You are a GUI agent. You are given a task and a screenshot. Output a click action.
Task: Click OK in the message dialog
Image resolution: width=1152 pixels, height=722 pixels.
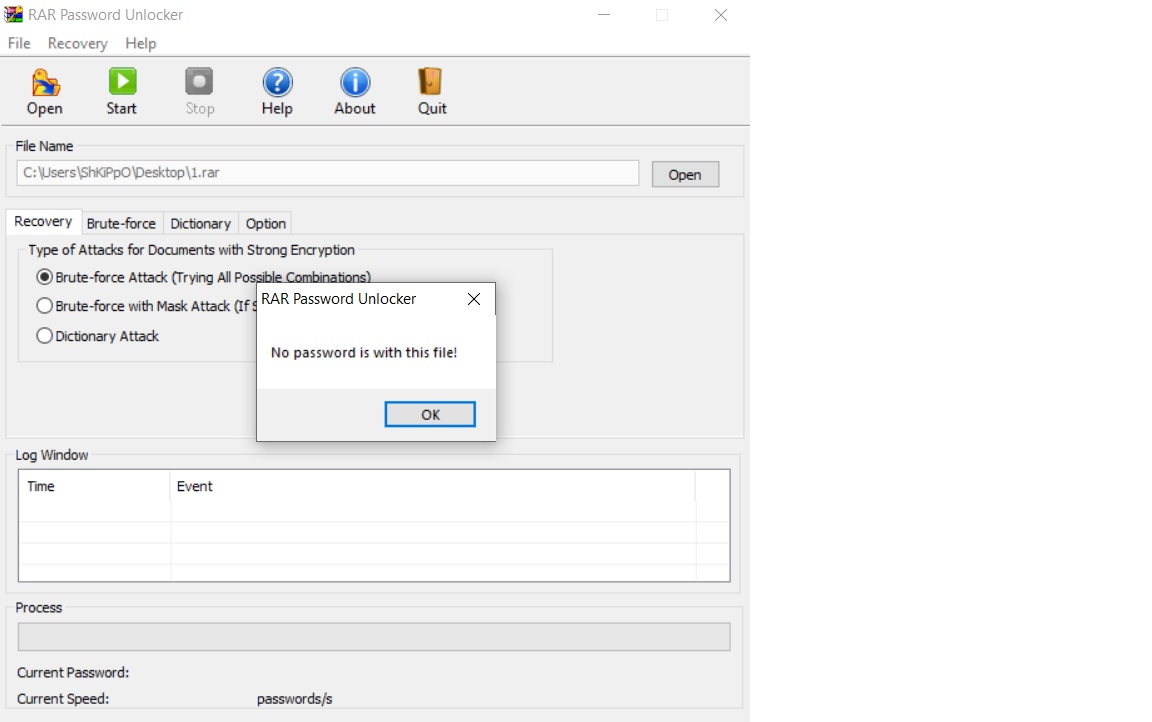click(430, 414)
